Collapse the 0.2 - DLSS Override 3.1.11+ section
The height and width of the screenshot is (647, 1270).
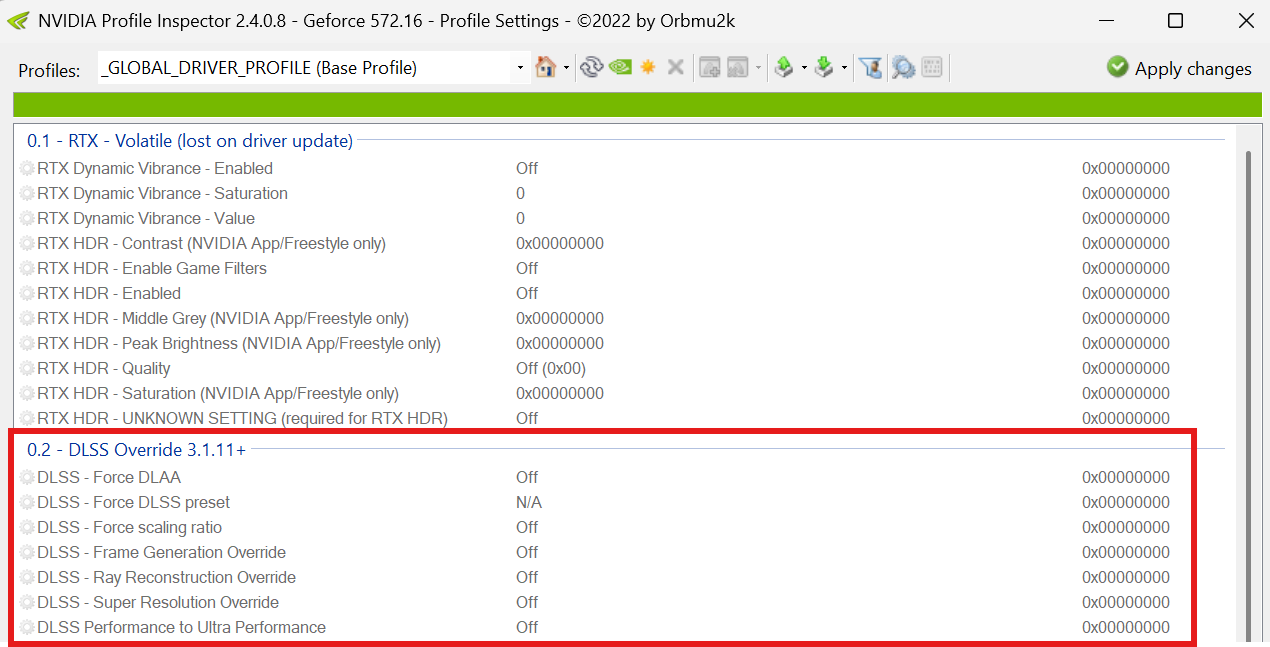pyautogui.click(x=136, y=450)
